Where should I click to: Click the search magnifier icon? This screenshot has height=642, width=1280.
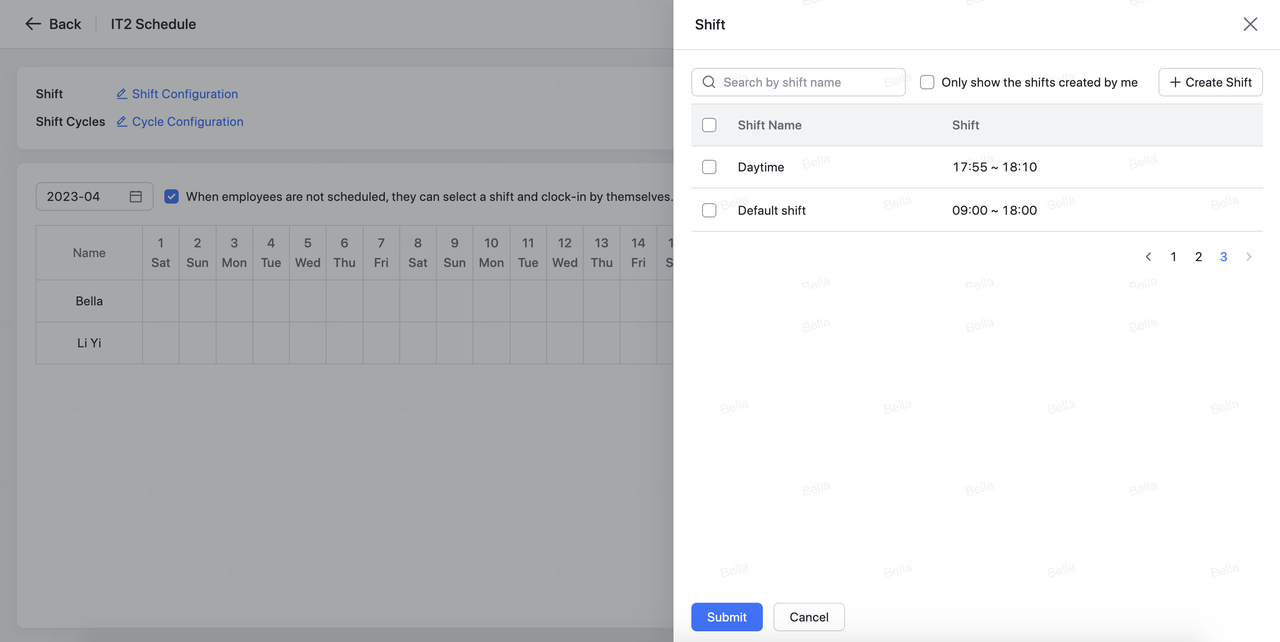click(709, 82)
